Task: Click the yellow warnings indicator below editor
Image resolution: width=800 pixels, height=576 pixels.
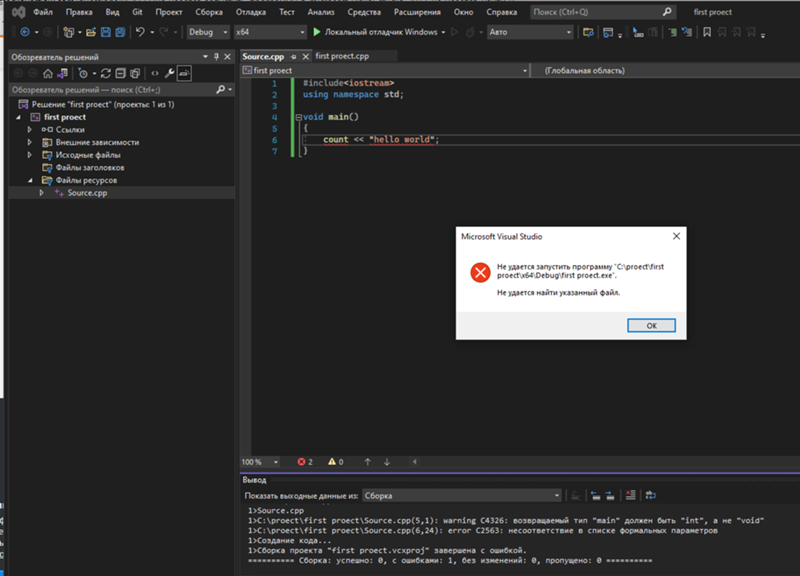Action: [335, 462]
